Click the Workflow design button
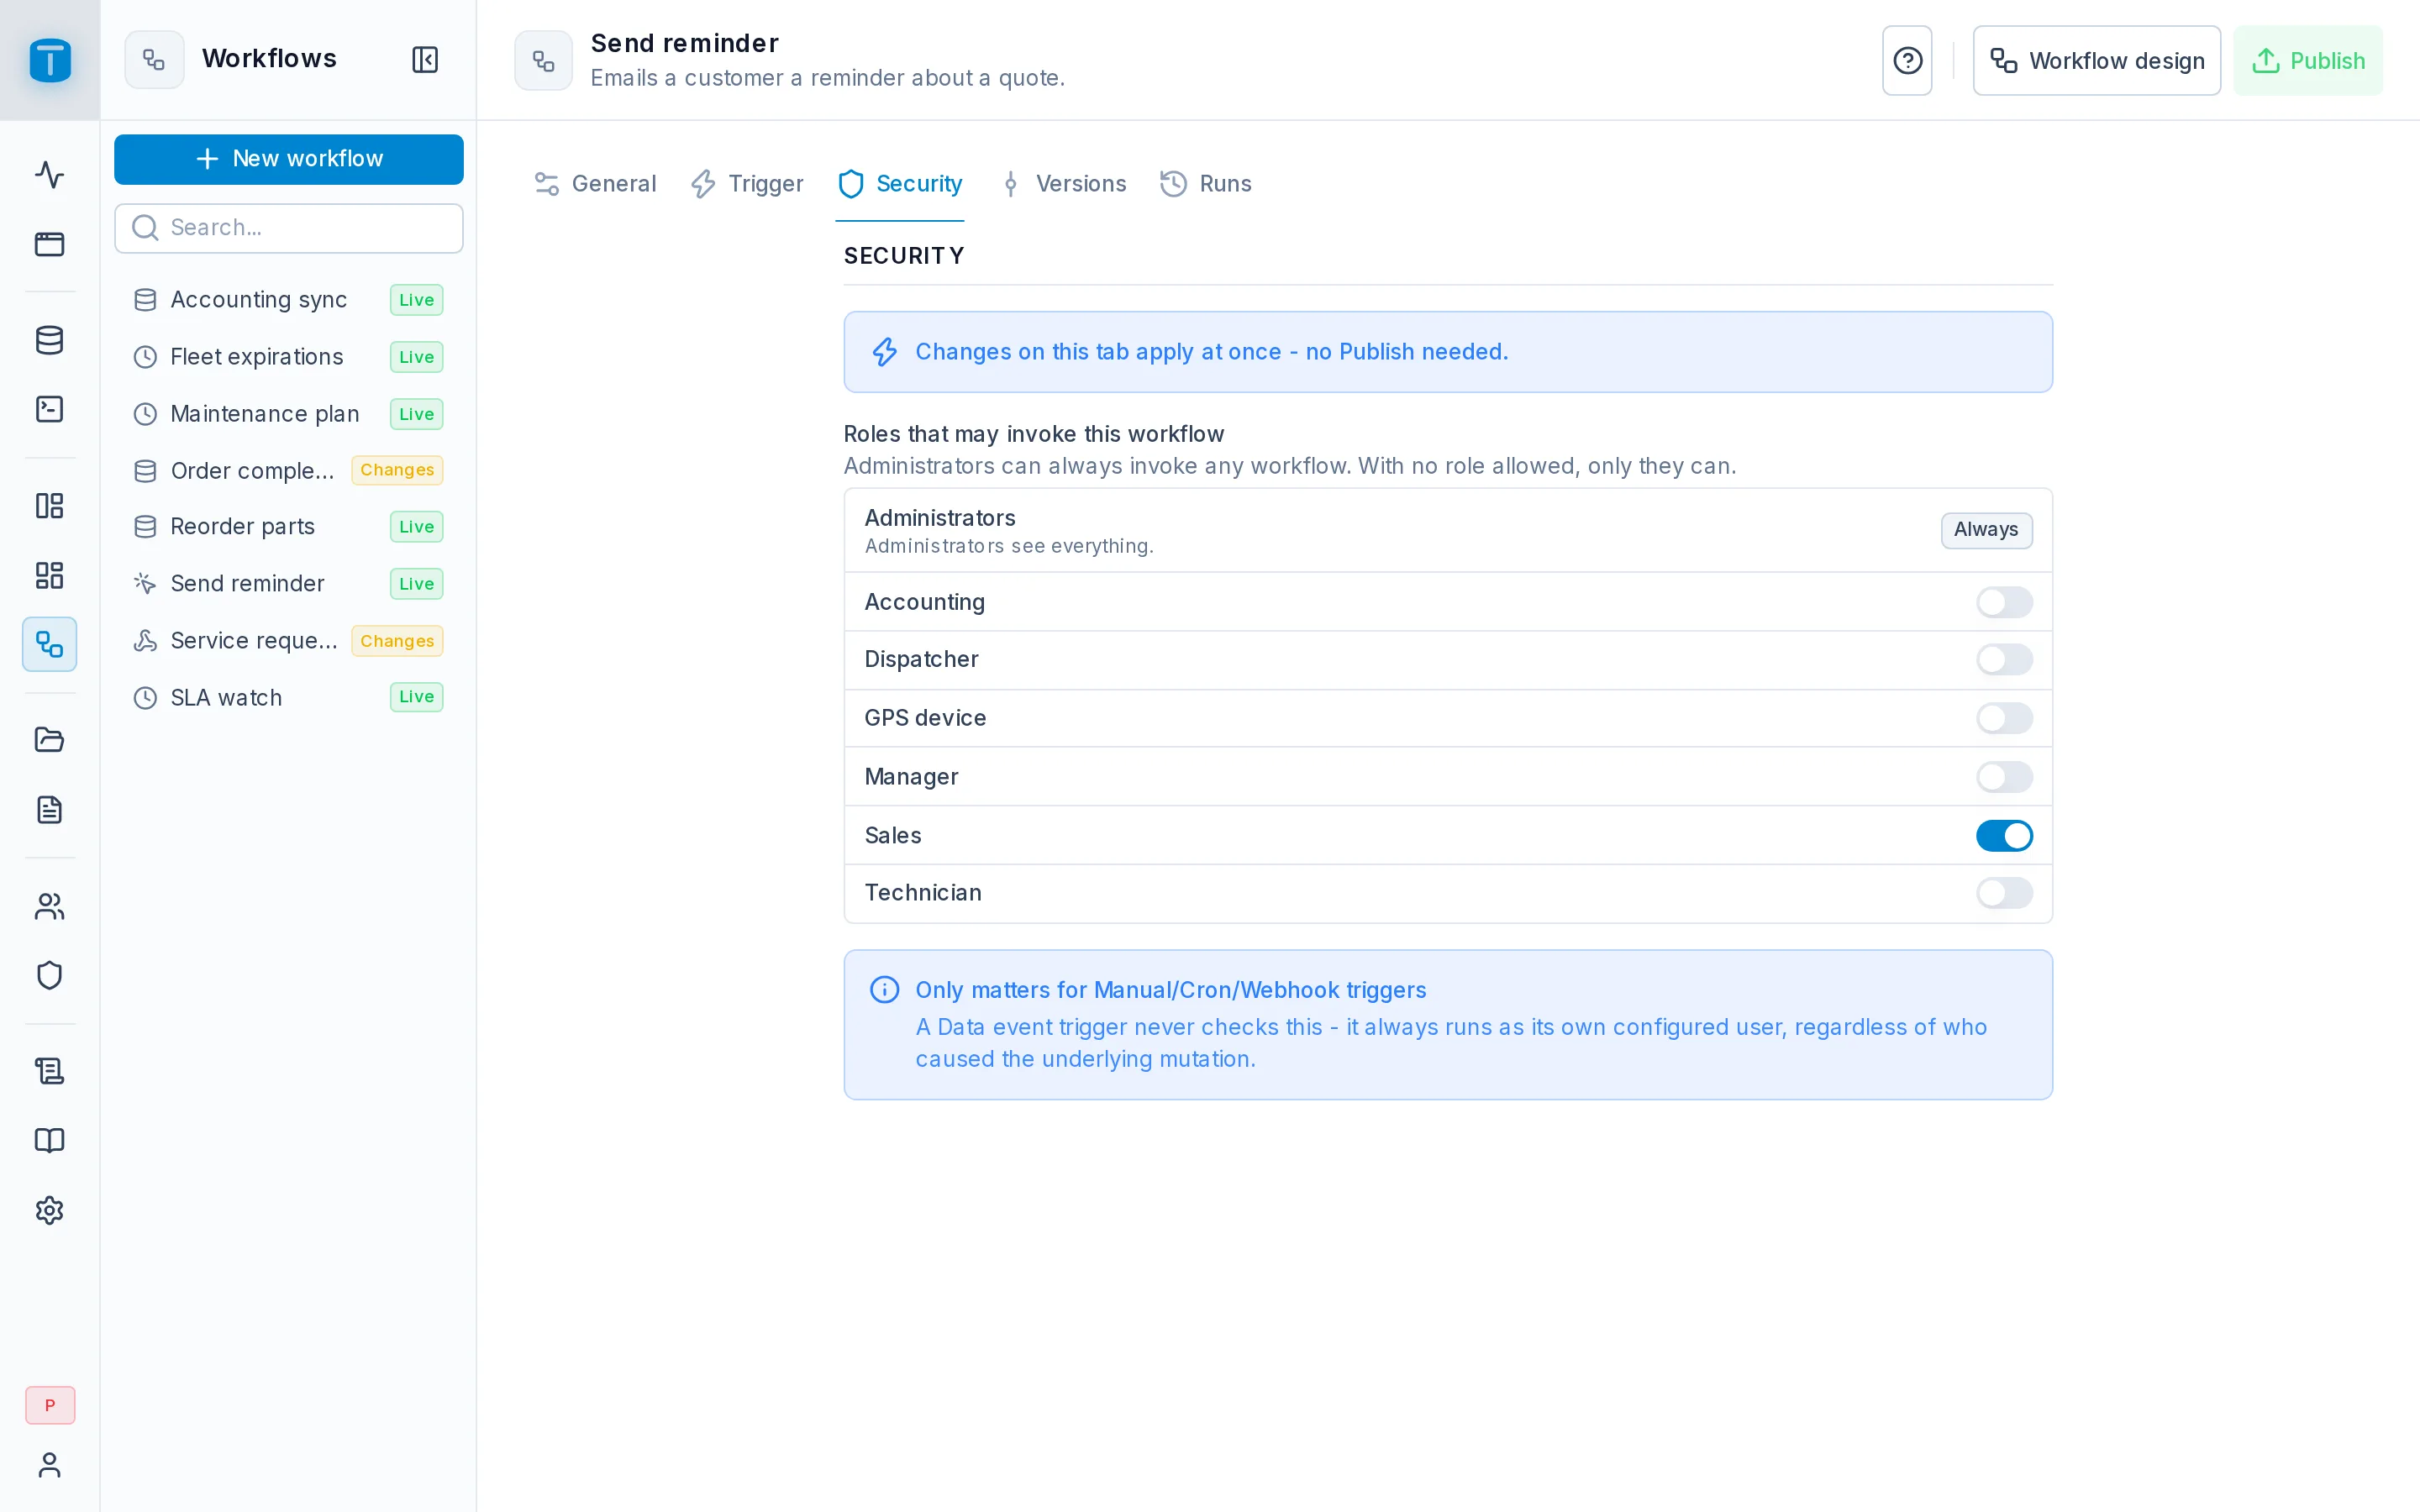 point(2096,61)
